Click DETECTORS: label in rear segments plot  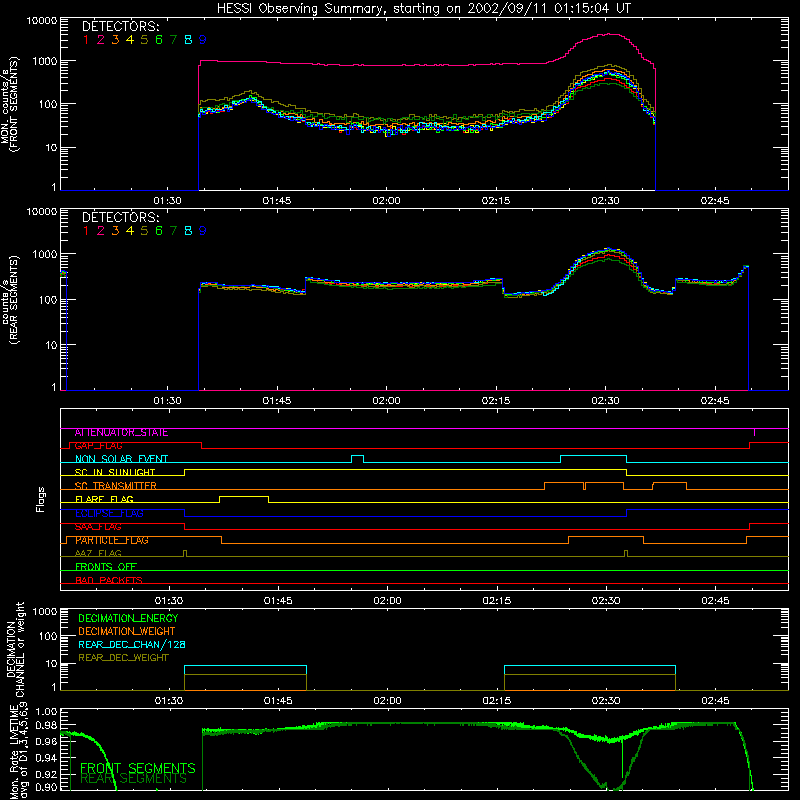pyautogui.click(x=120, y=217)
